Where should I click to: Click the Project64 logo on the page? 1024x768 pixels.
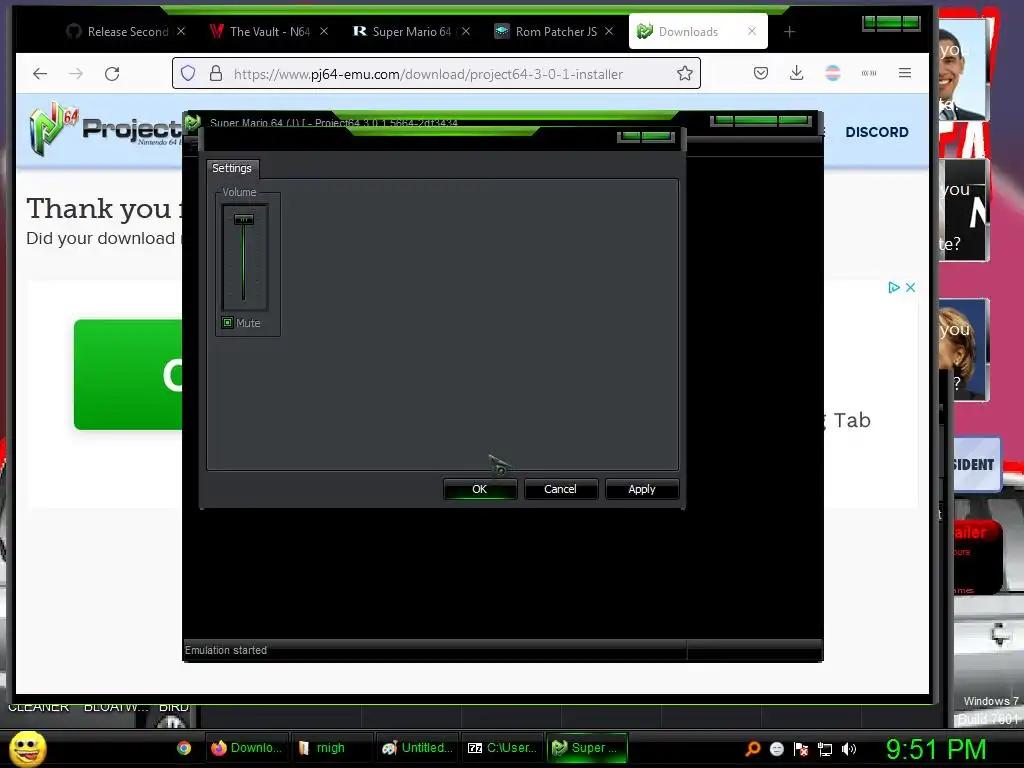point(105,129)
